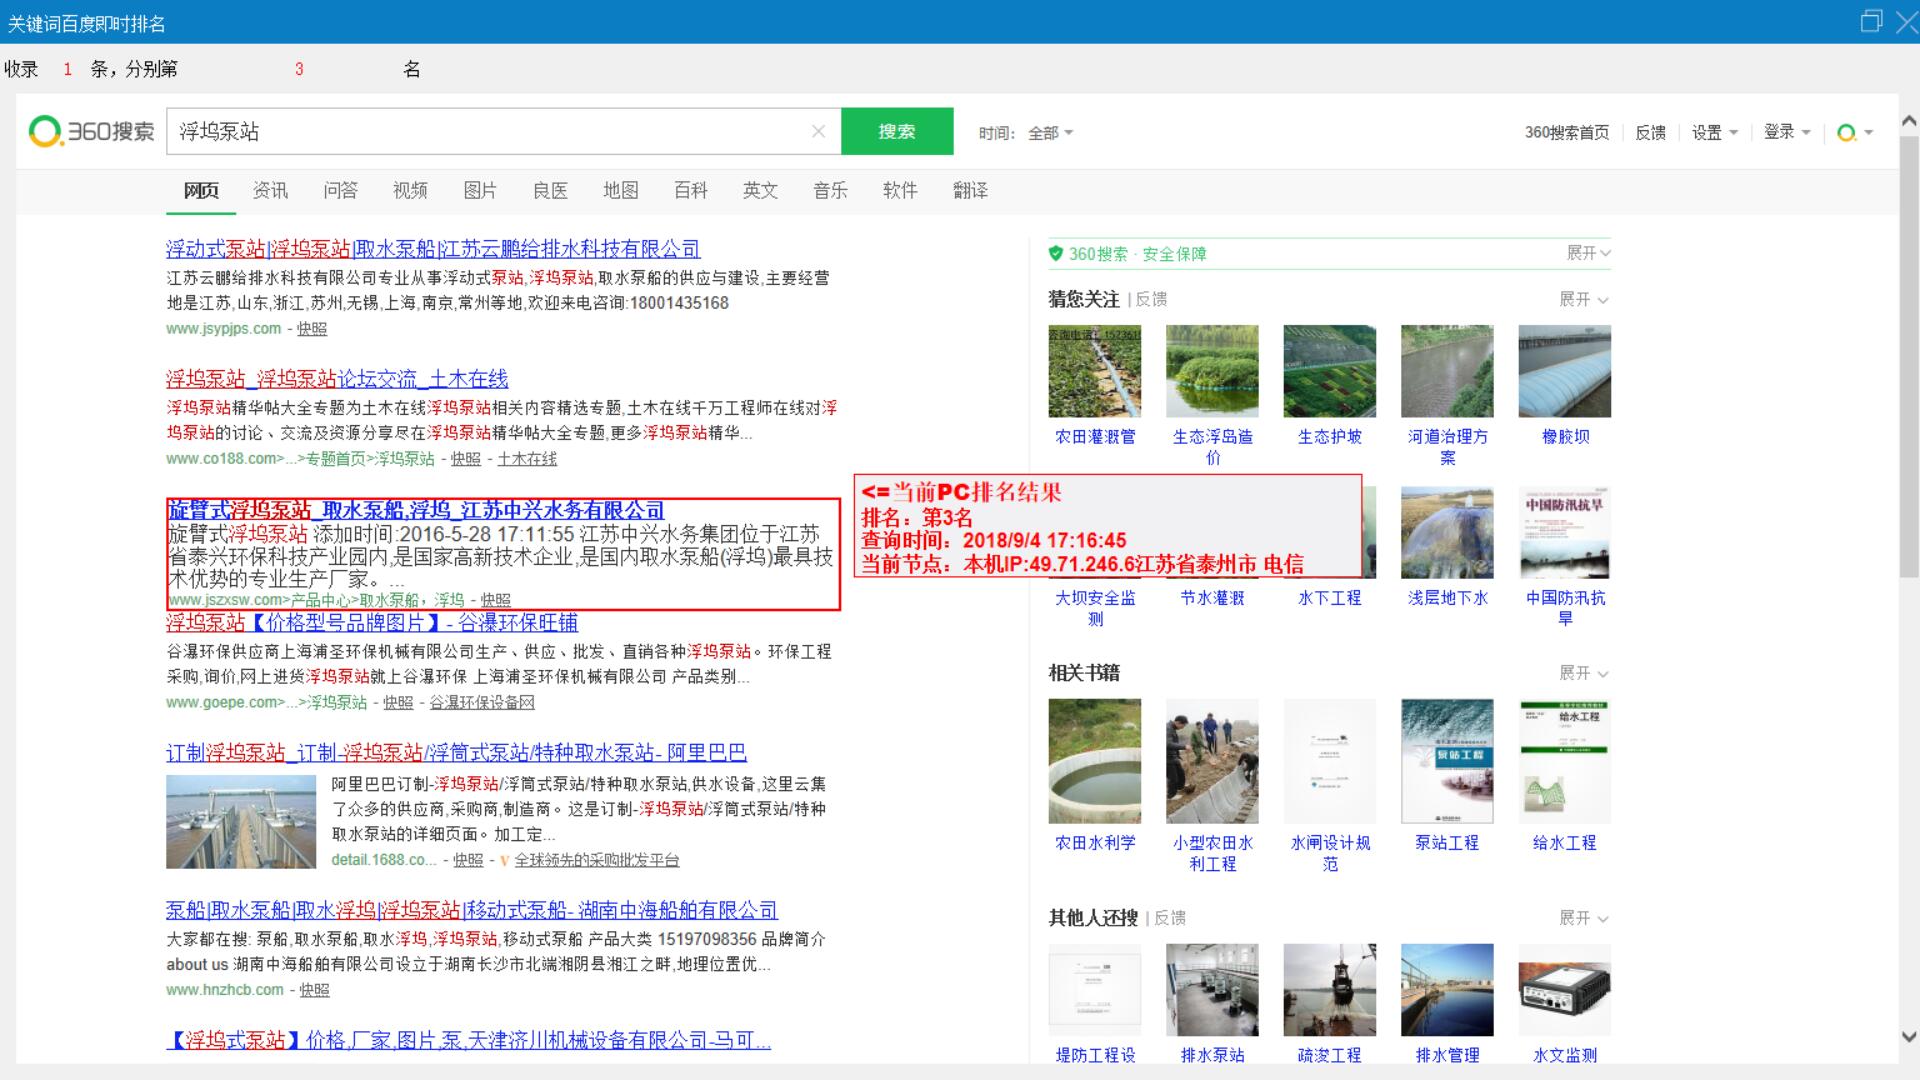
Task: Open the 生态护坡 thumbnail
Action: 1329,371
